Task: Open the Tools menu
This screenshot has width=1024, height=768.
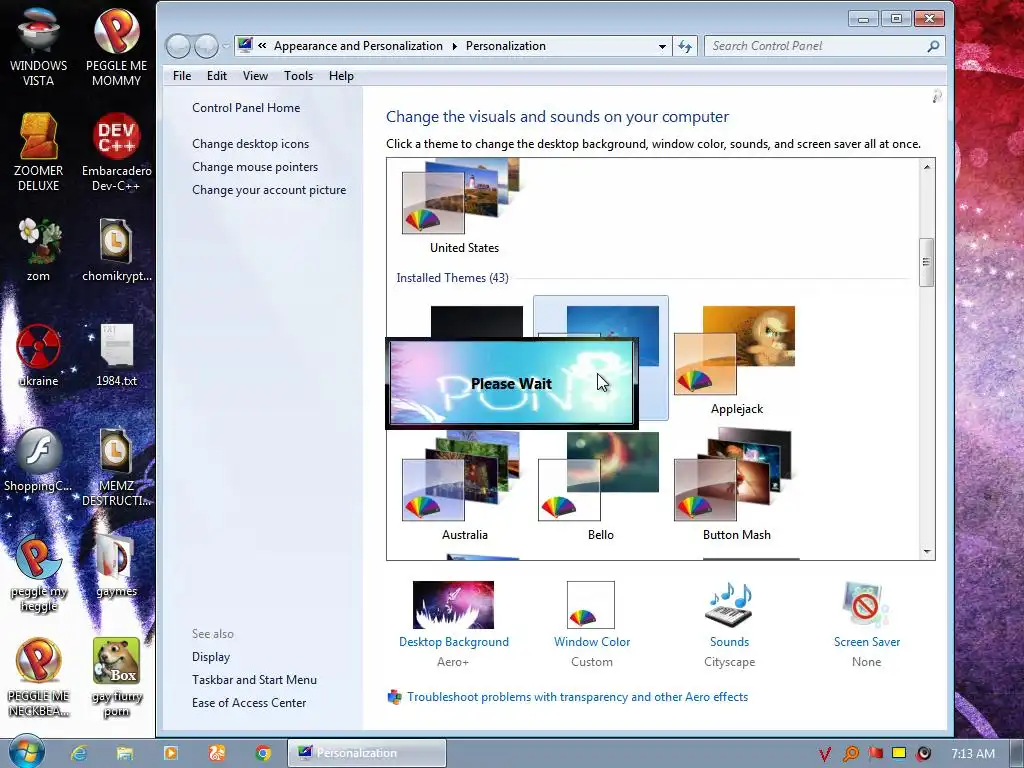Action: tap(298, 76)
